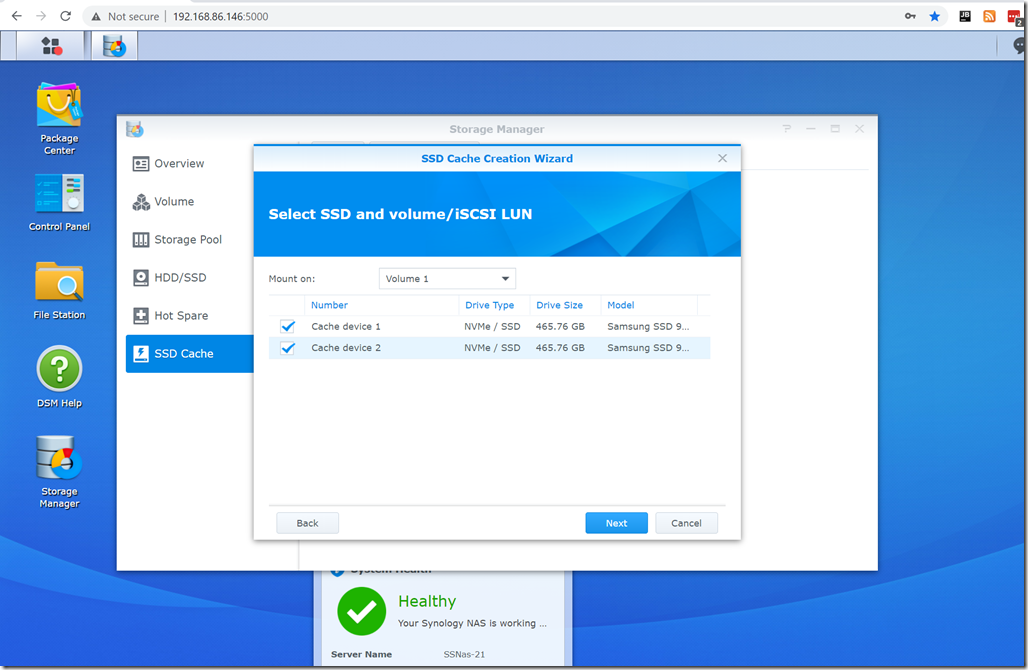The width and height of the screenshot is (1028, 670).
Task: Click the server name "SSNas-21"
Action: [x=464, y=654]
